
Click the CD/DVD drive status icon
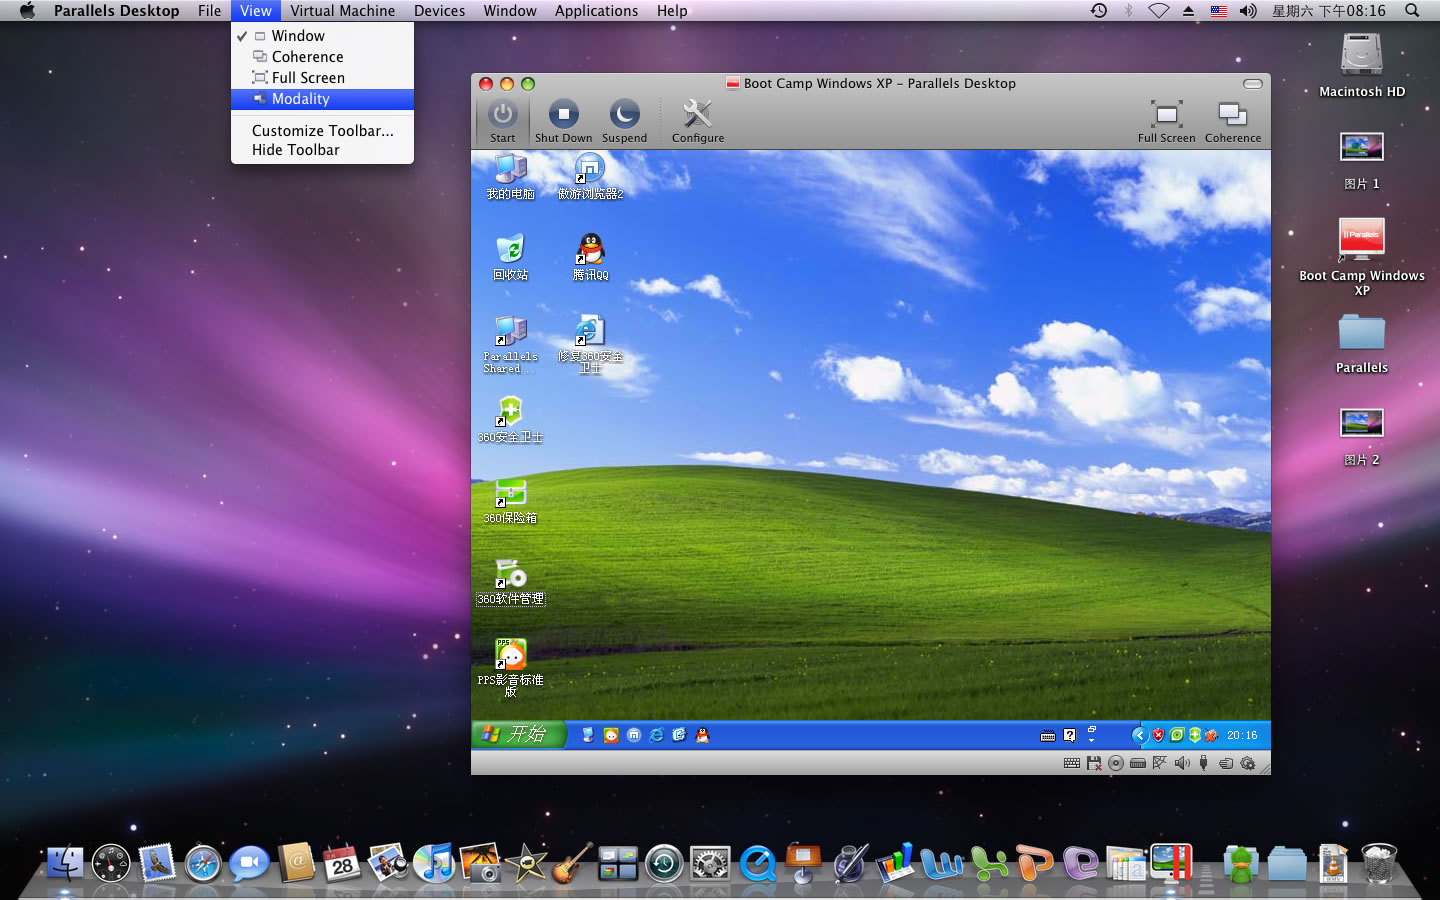tap(1116, 763)
